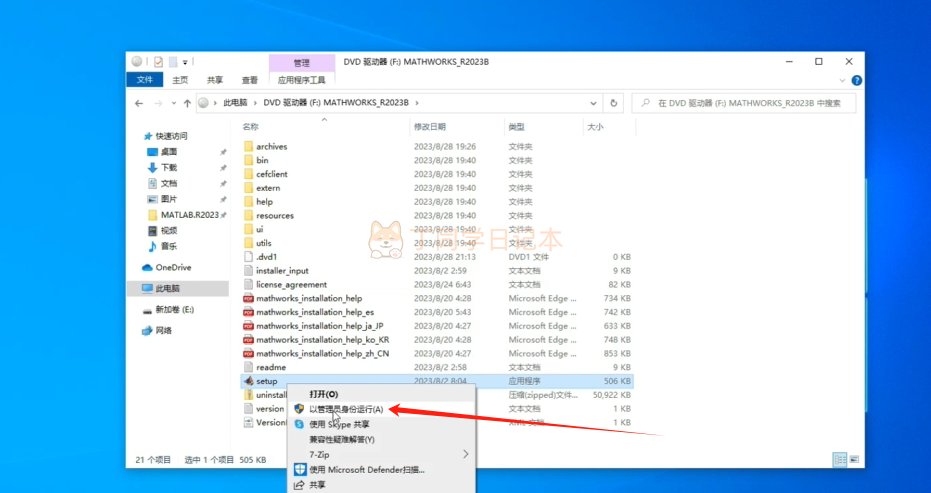Open 桌面 quick access item
The image size is (931, 493).
tap(169, 152)
